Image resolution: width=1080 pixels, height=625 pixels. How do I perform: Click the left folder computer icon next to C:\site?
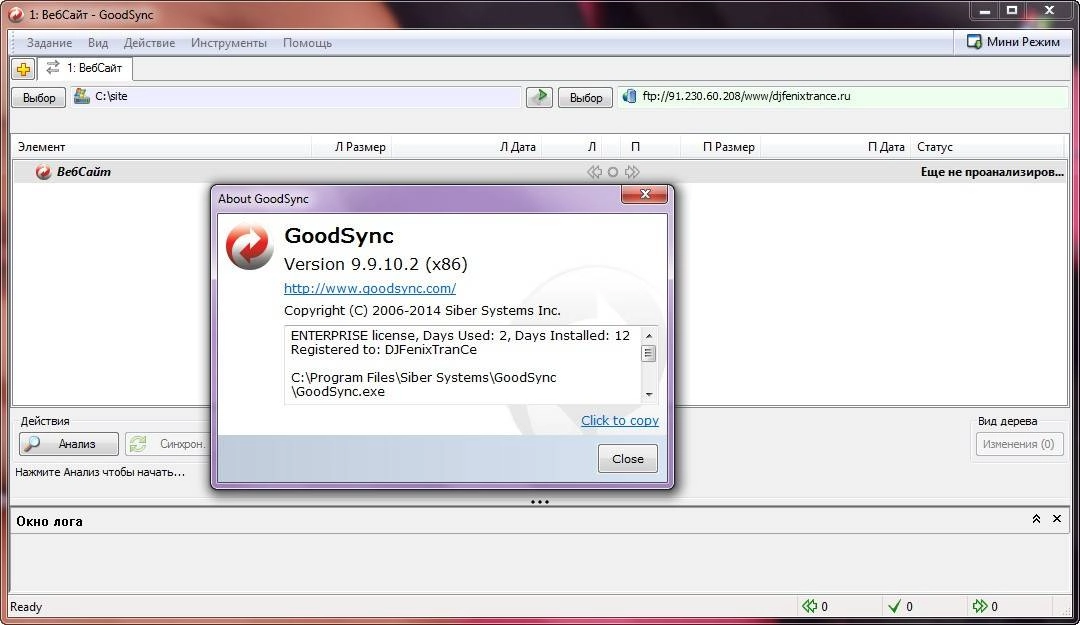(82, 96)
